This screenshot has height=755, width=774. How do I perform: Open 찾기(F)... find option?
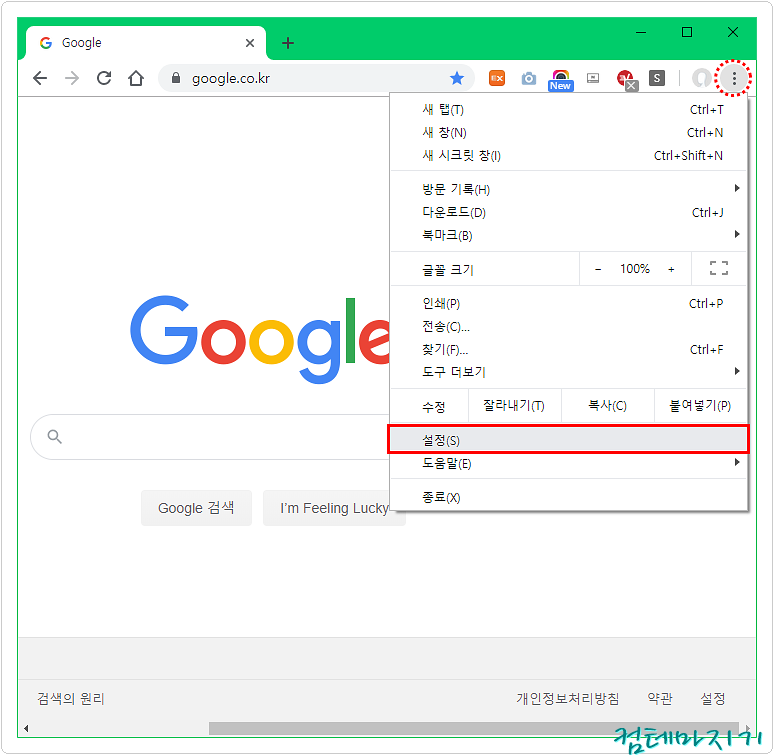tap(568, 349)
